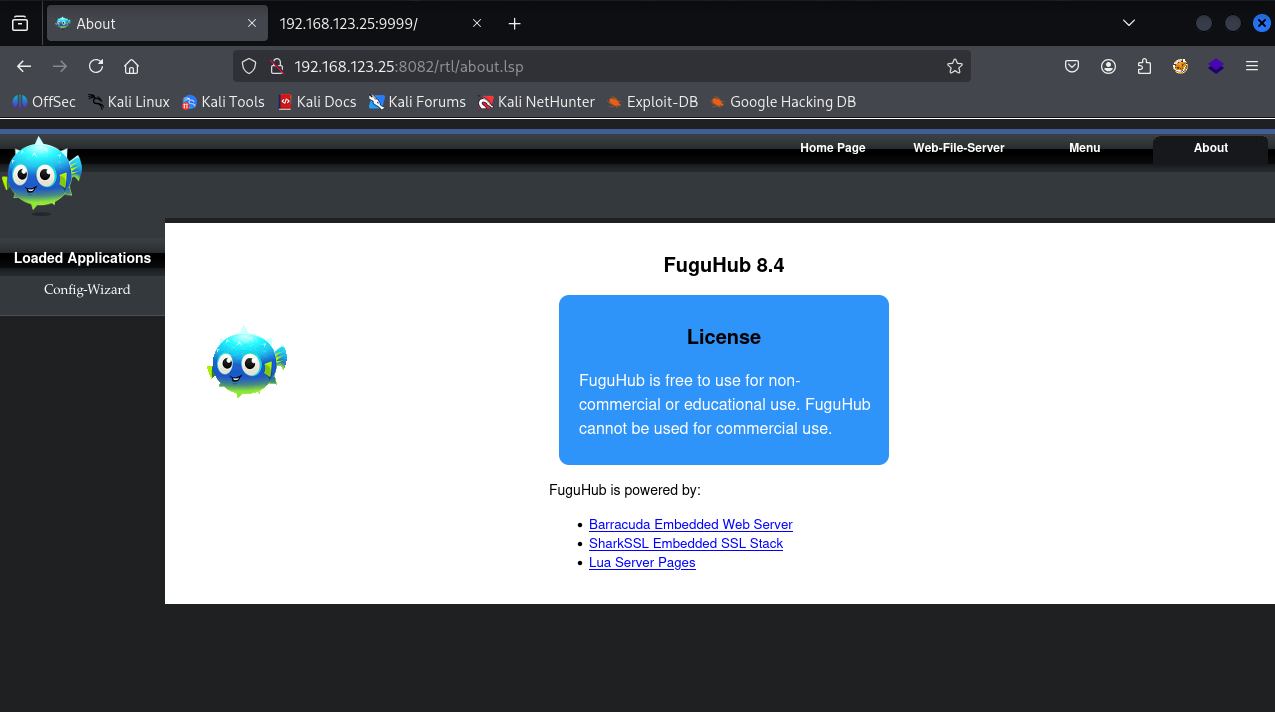Open the Barracuda Embedded Web Server link
1275x712 pixels.
pyautogui.click(x=690, y=524)
